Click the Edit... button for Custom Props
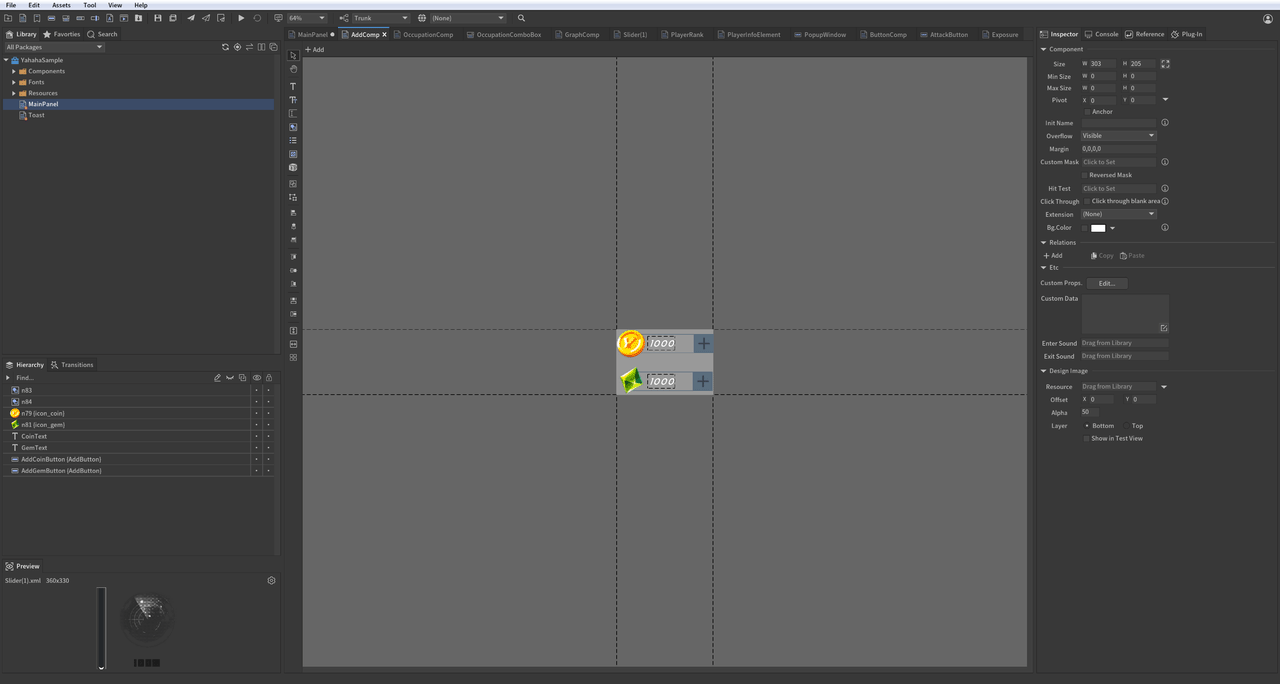The width and height of the screenshot is (1280, 684). pyautogui.click(x=1106, y=283)
